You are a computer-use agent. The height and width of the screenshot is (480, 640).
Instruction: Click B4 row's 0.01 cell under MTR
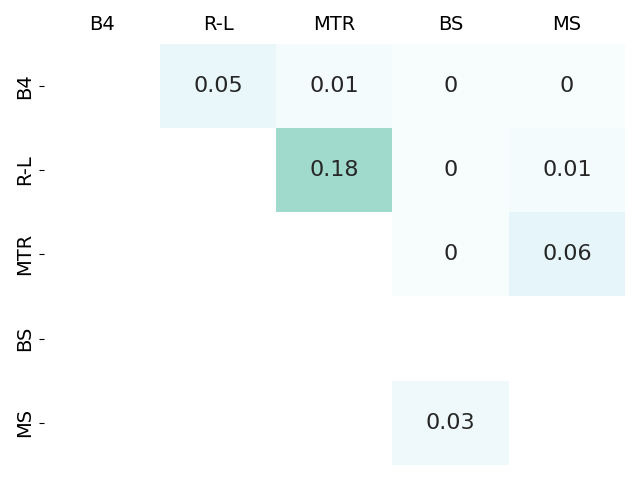tap(334, 85)
